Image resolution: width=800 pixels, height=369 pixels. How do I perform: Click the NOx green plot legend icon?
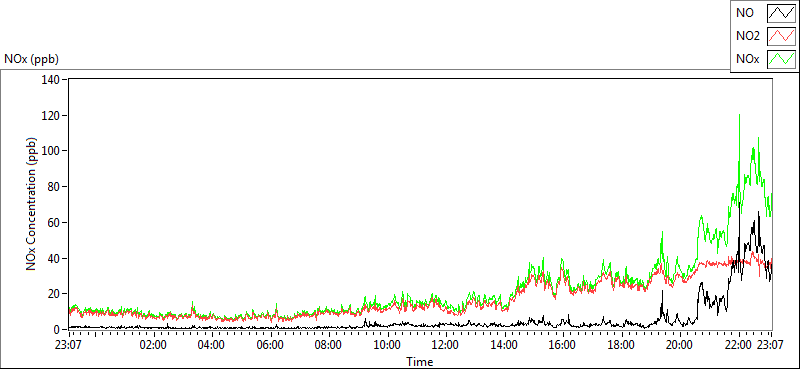coord(781,59)
